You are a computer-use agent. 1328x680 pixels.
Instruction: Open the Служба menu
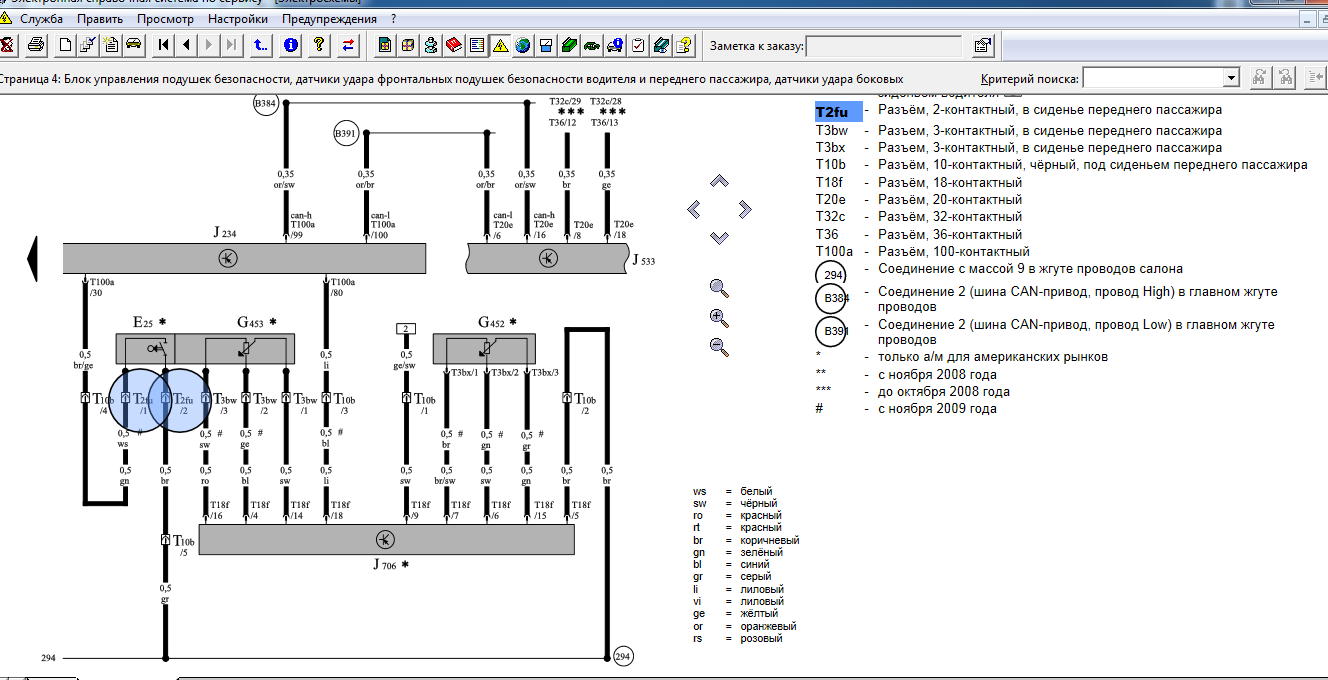point(41,19)
